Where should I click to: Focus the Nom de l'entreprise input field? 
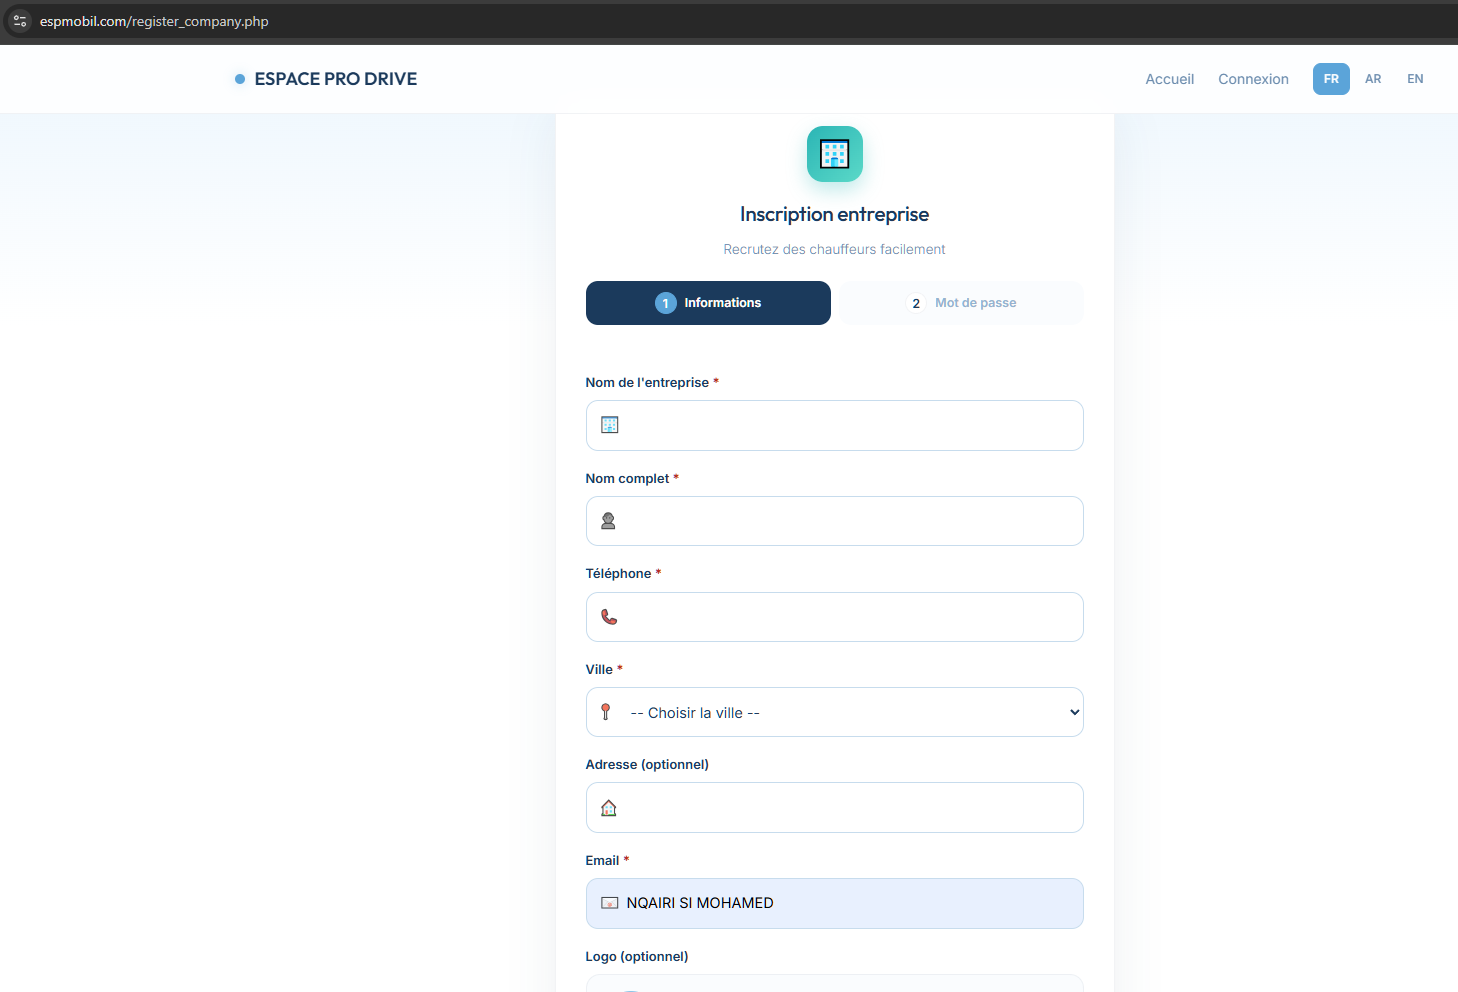pyautogui.click(x=834, y=425)
